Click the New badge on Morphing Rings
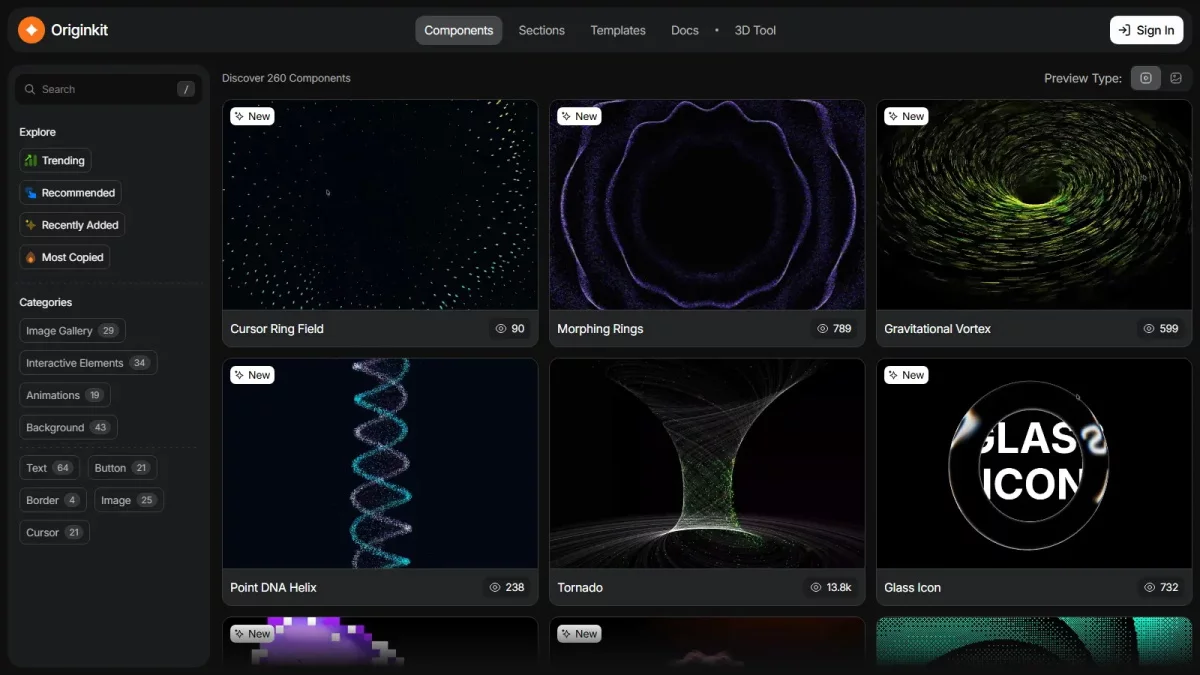This screenshot has height=675, width=1200. [579, 116]
